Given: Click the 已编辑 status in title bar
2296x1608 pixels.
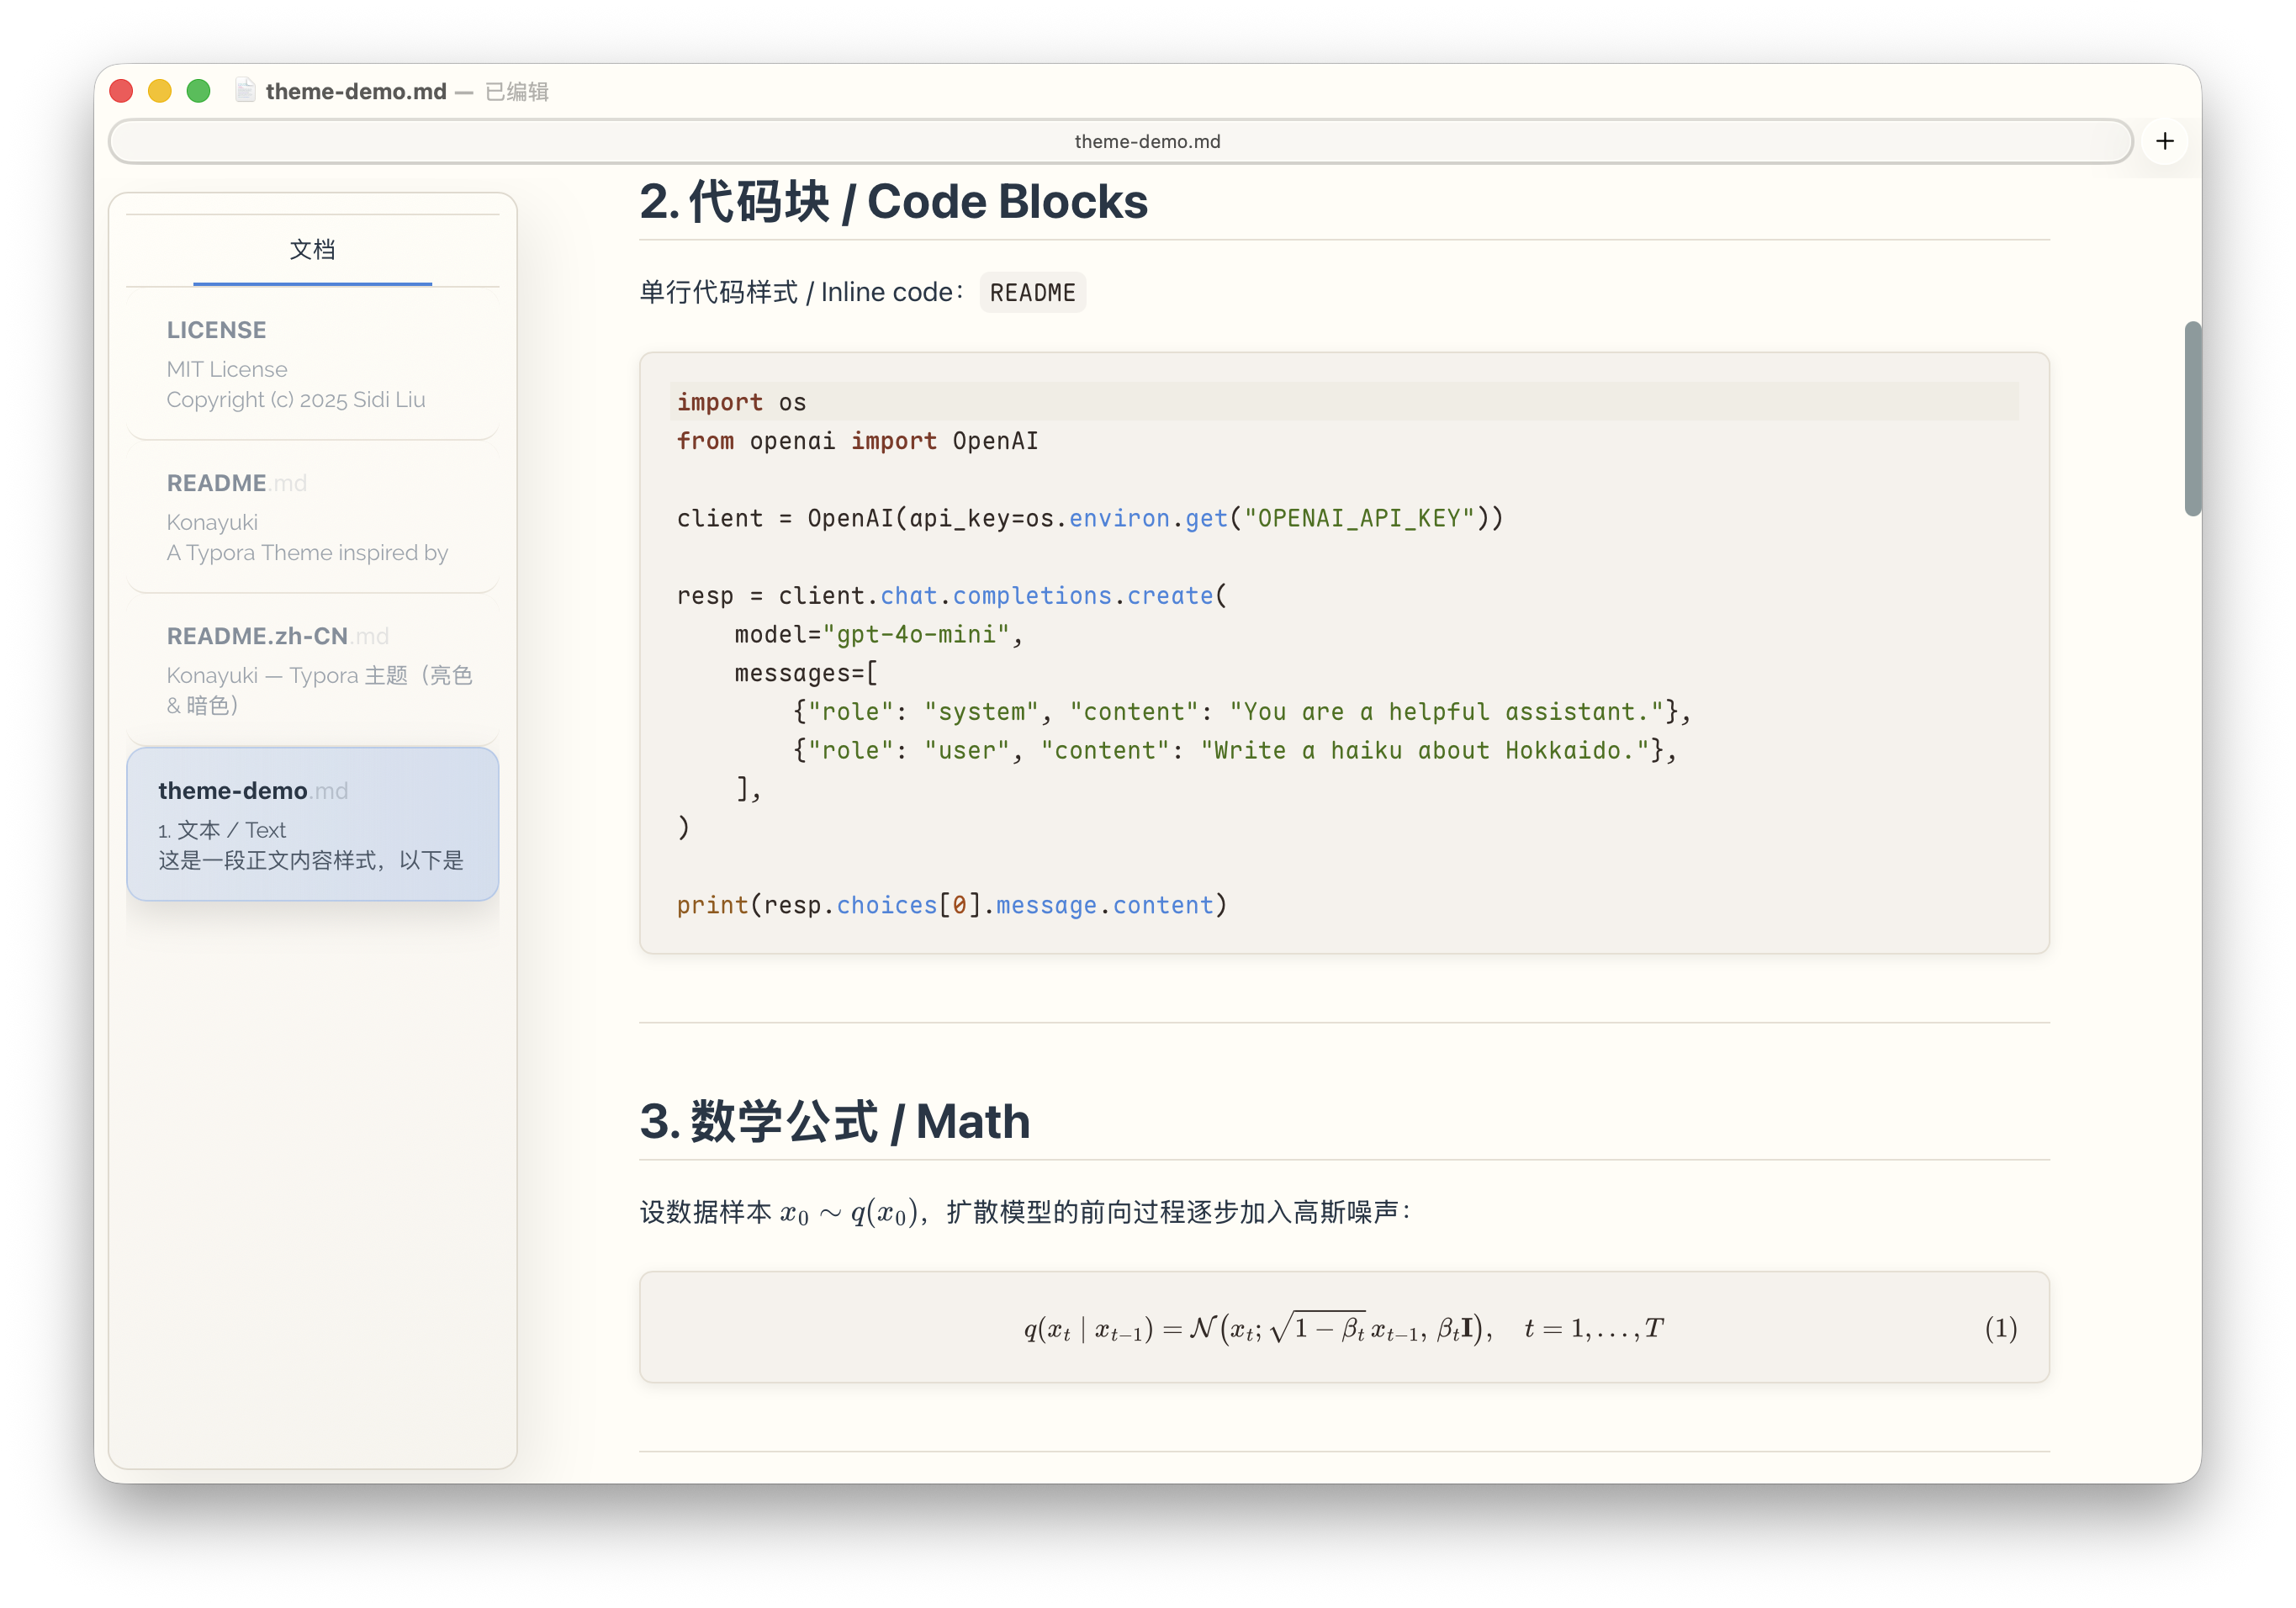Looking at the screenshot, I should (x=517, y=92).
